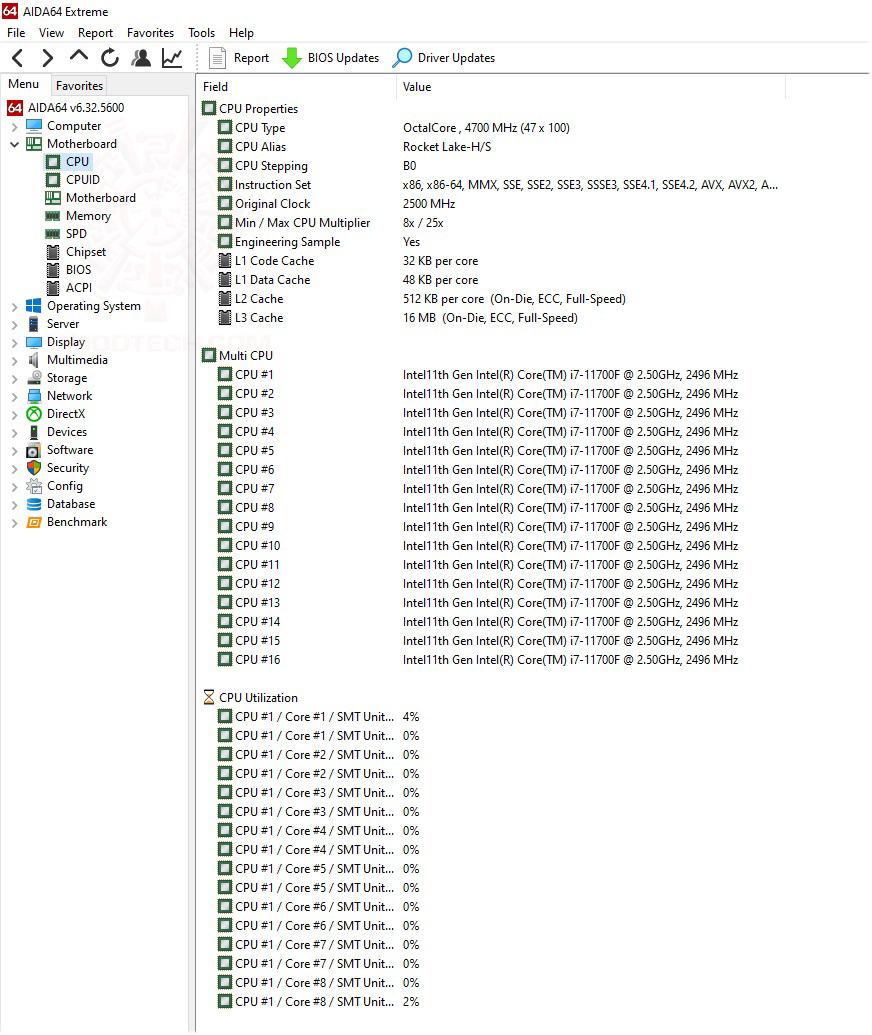Image resolution: width=872 pixels, height=1035 pixels.
Task: Select the BIOS item icon
Action: (x=53, y=270)
